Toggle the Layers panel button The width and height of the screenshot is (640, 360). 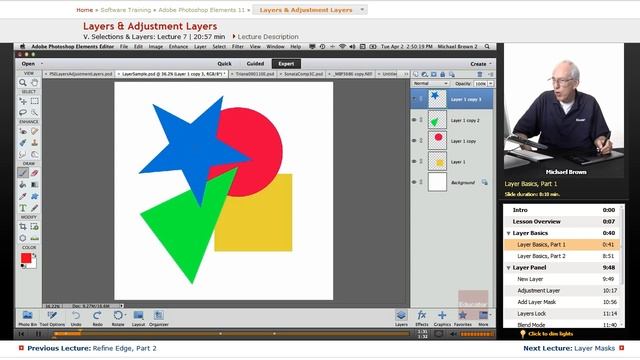pyautogui.click(x=401, y=318)
